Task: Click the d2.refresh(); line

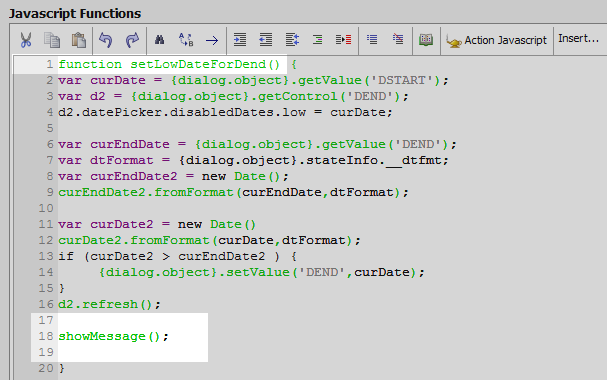Action: pyautogui.click(x=109, y=305)
